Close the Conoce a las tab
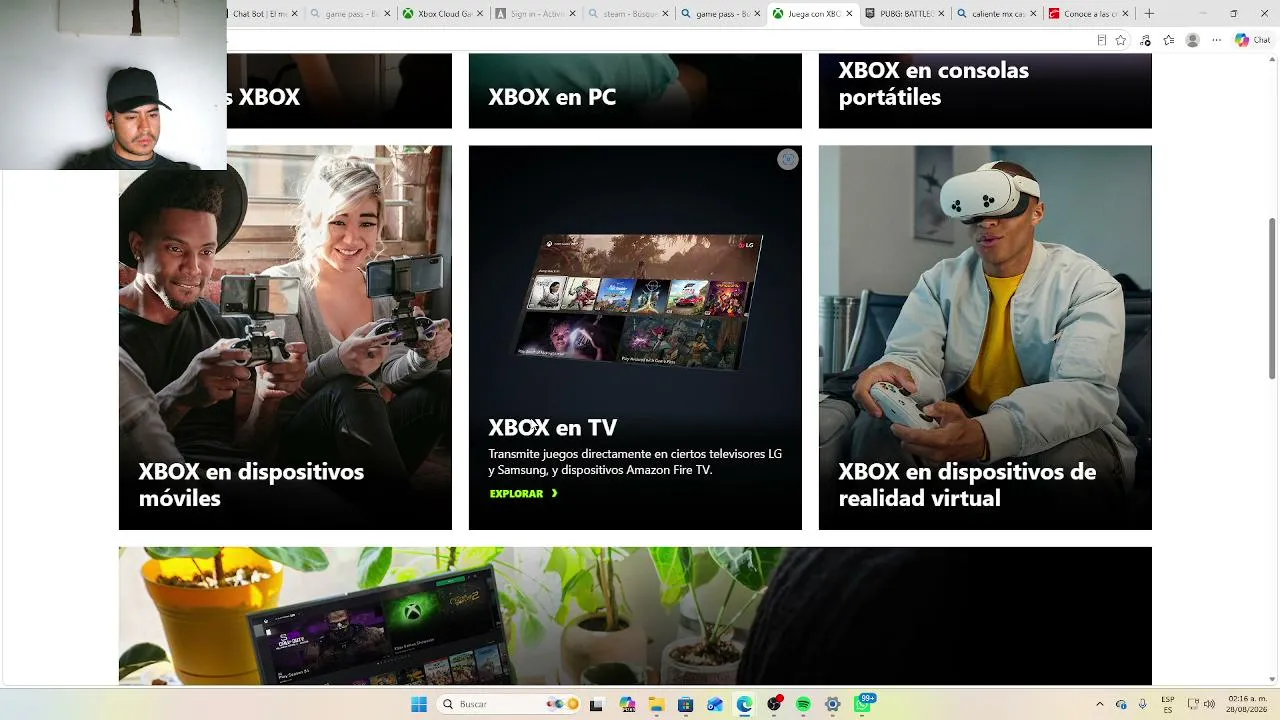This screenshot has height=720, width=1280. tap(1125, 14)
